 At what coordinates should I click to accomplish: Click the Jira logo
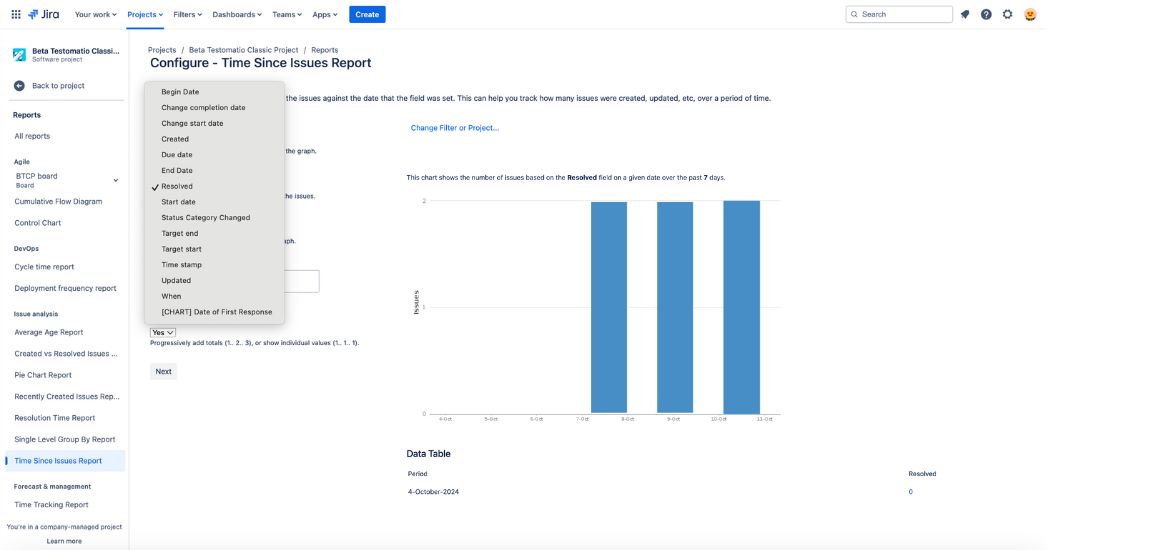point(44,14)
